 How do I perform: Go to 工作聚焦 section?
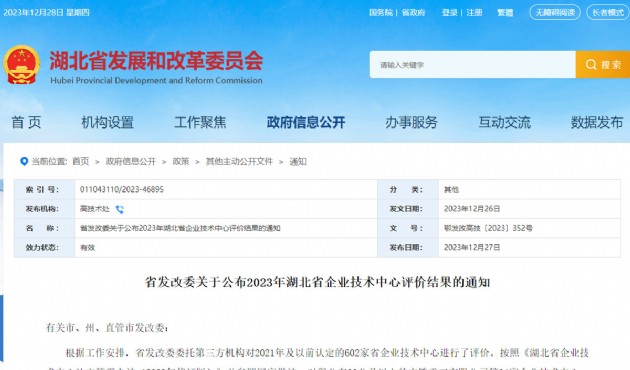click(200, 122)
